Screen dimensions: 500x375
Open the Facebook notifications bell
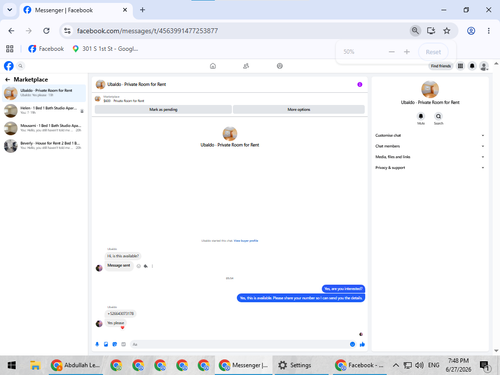[472, 66]
